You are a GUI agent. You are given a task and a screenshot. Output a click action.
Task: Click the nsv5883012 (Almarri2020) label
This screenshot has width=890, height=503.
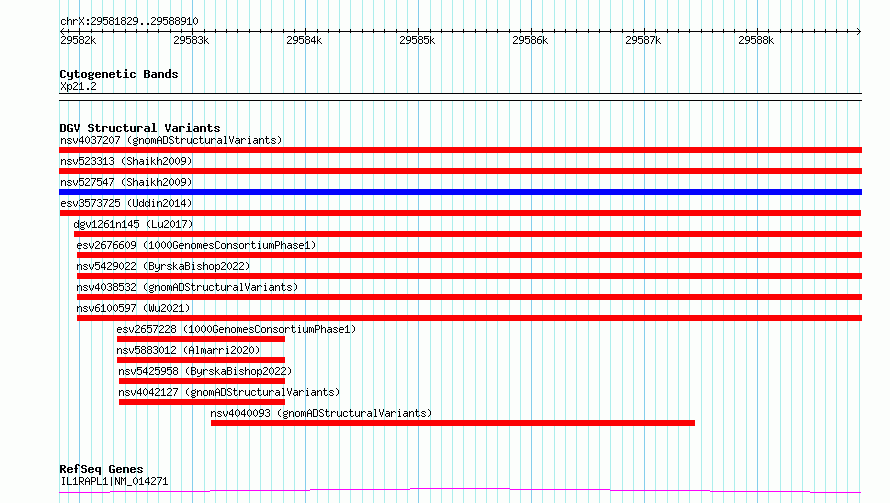pos(188,350)
